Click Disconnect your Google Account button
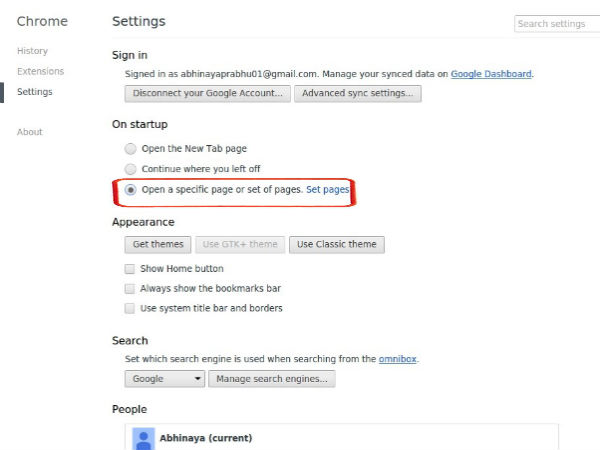Image resolution: width=600 pixels, height=450 pixels. click(x=207, y=94)
